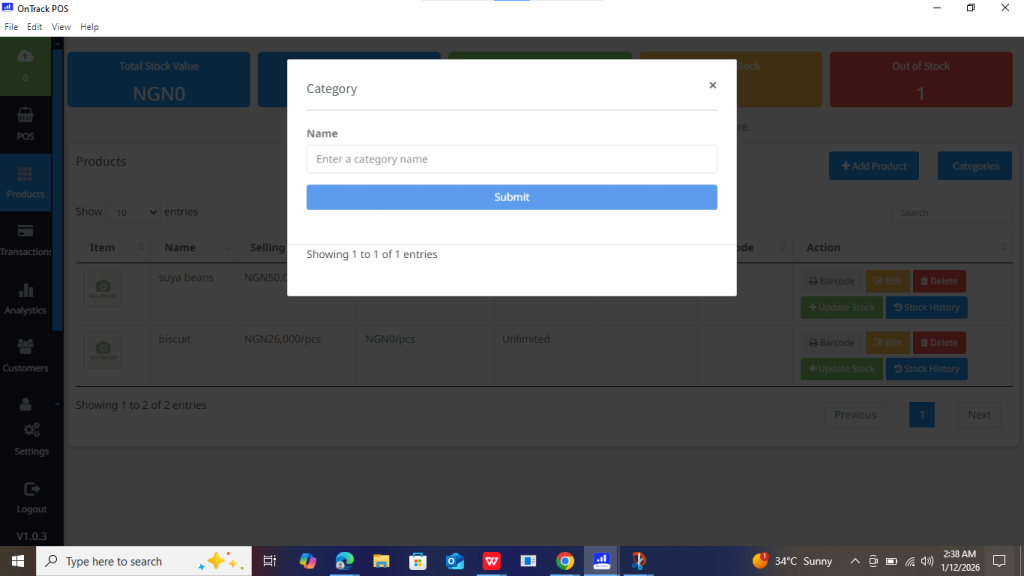Open the POS basket icon in sidebar
1024x576 pixels.
(25, 116)
